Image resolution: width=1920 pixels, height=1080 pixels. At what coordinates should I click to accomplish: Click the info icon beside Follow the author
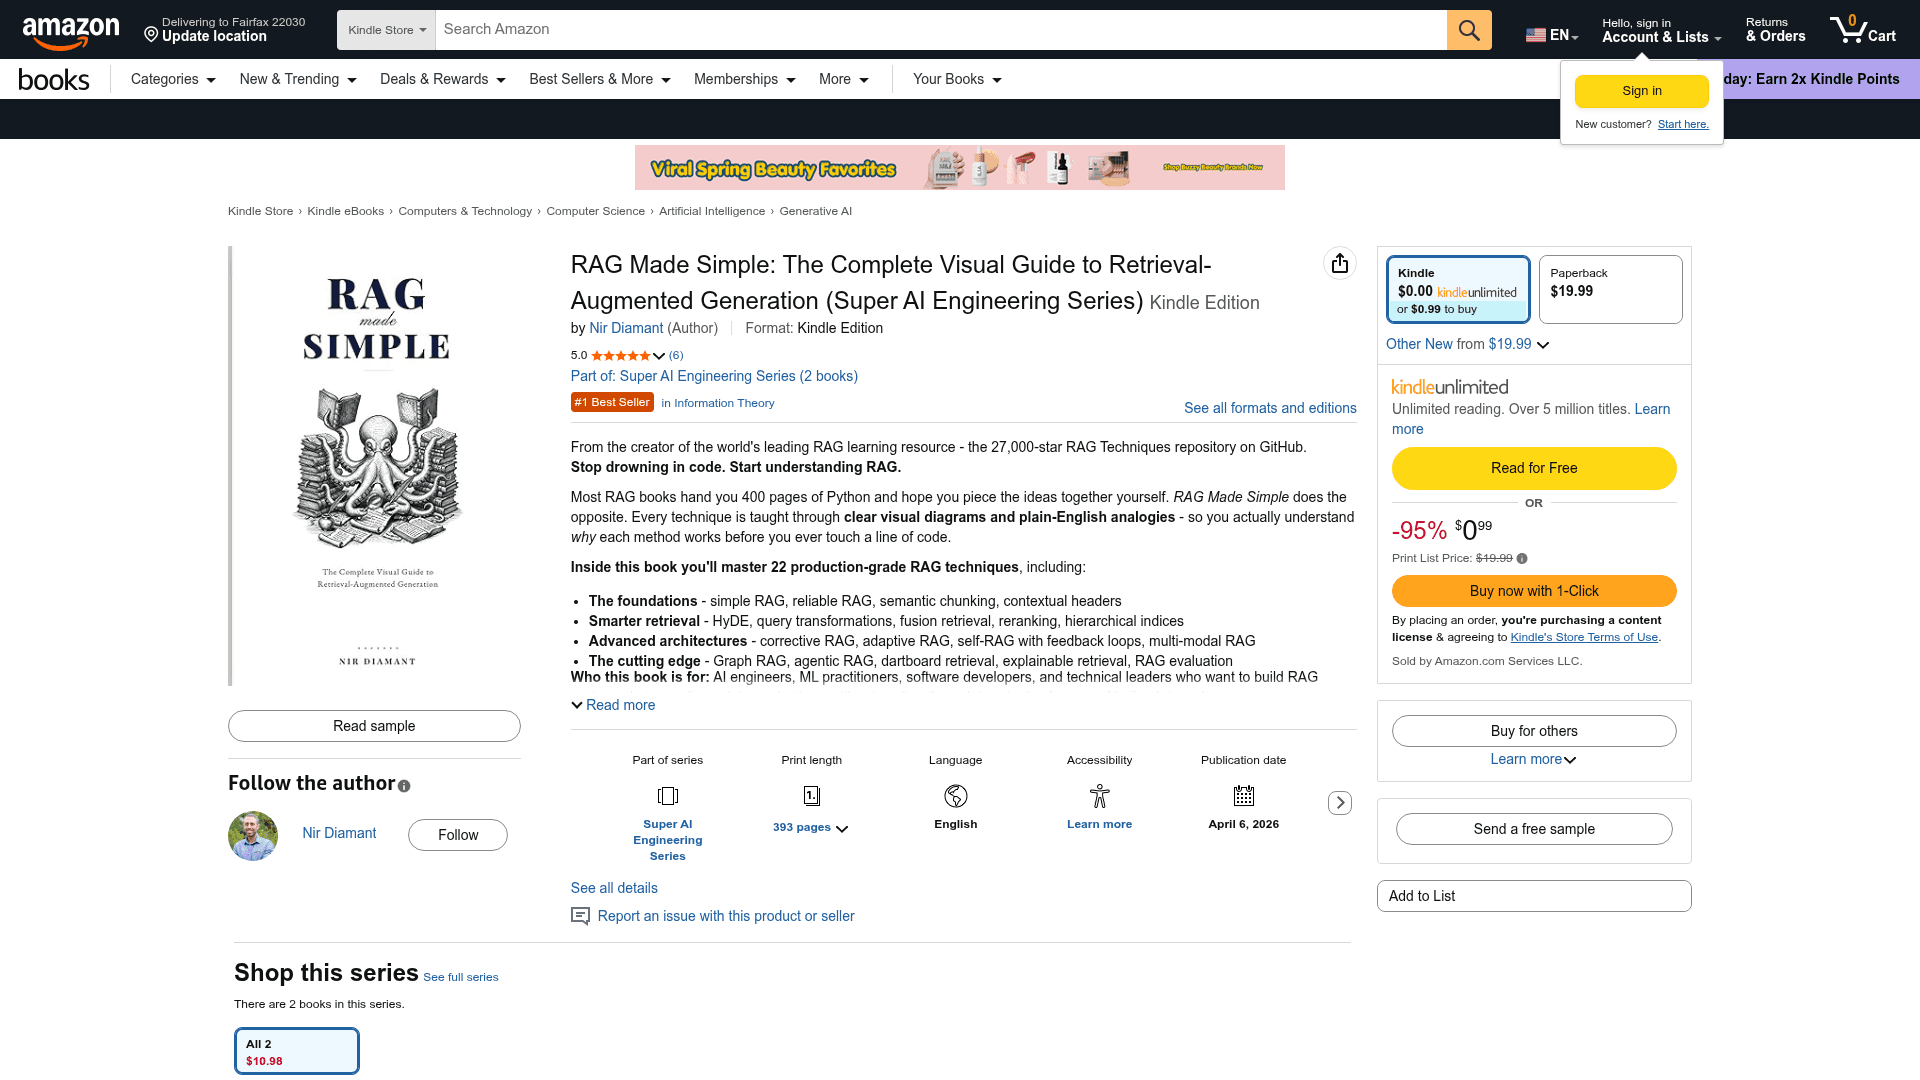click(x=404, y=786)
